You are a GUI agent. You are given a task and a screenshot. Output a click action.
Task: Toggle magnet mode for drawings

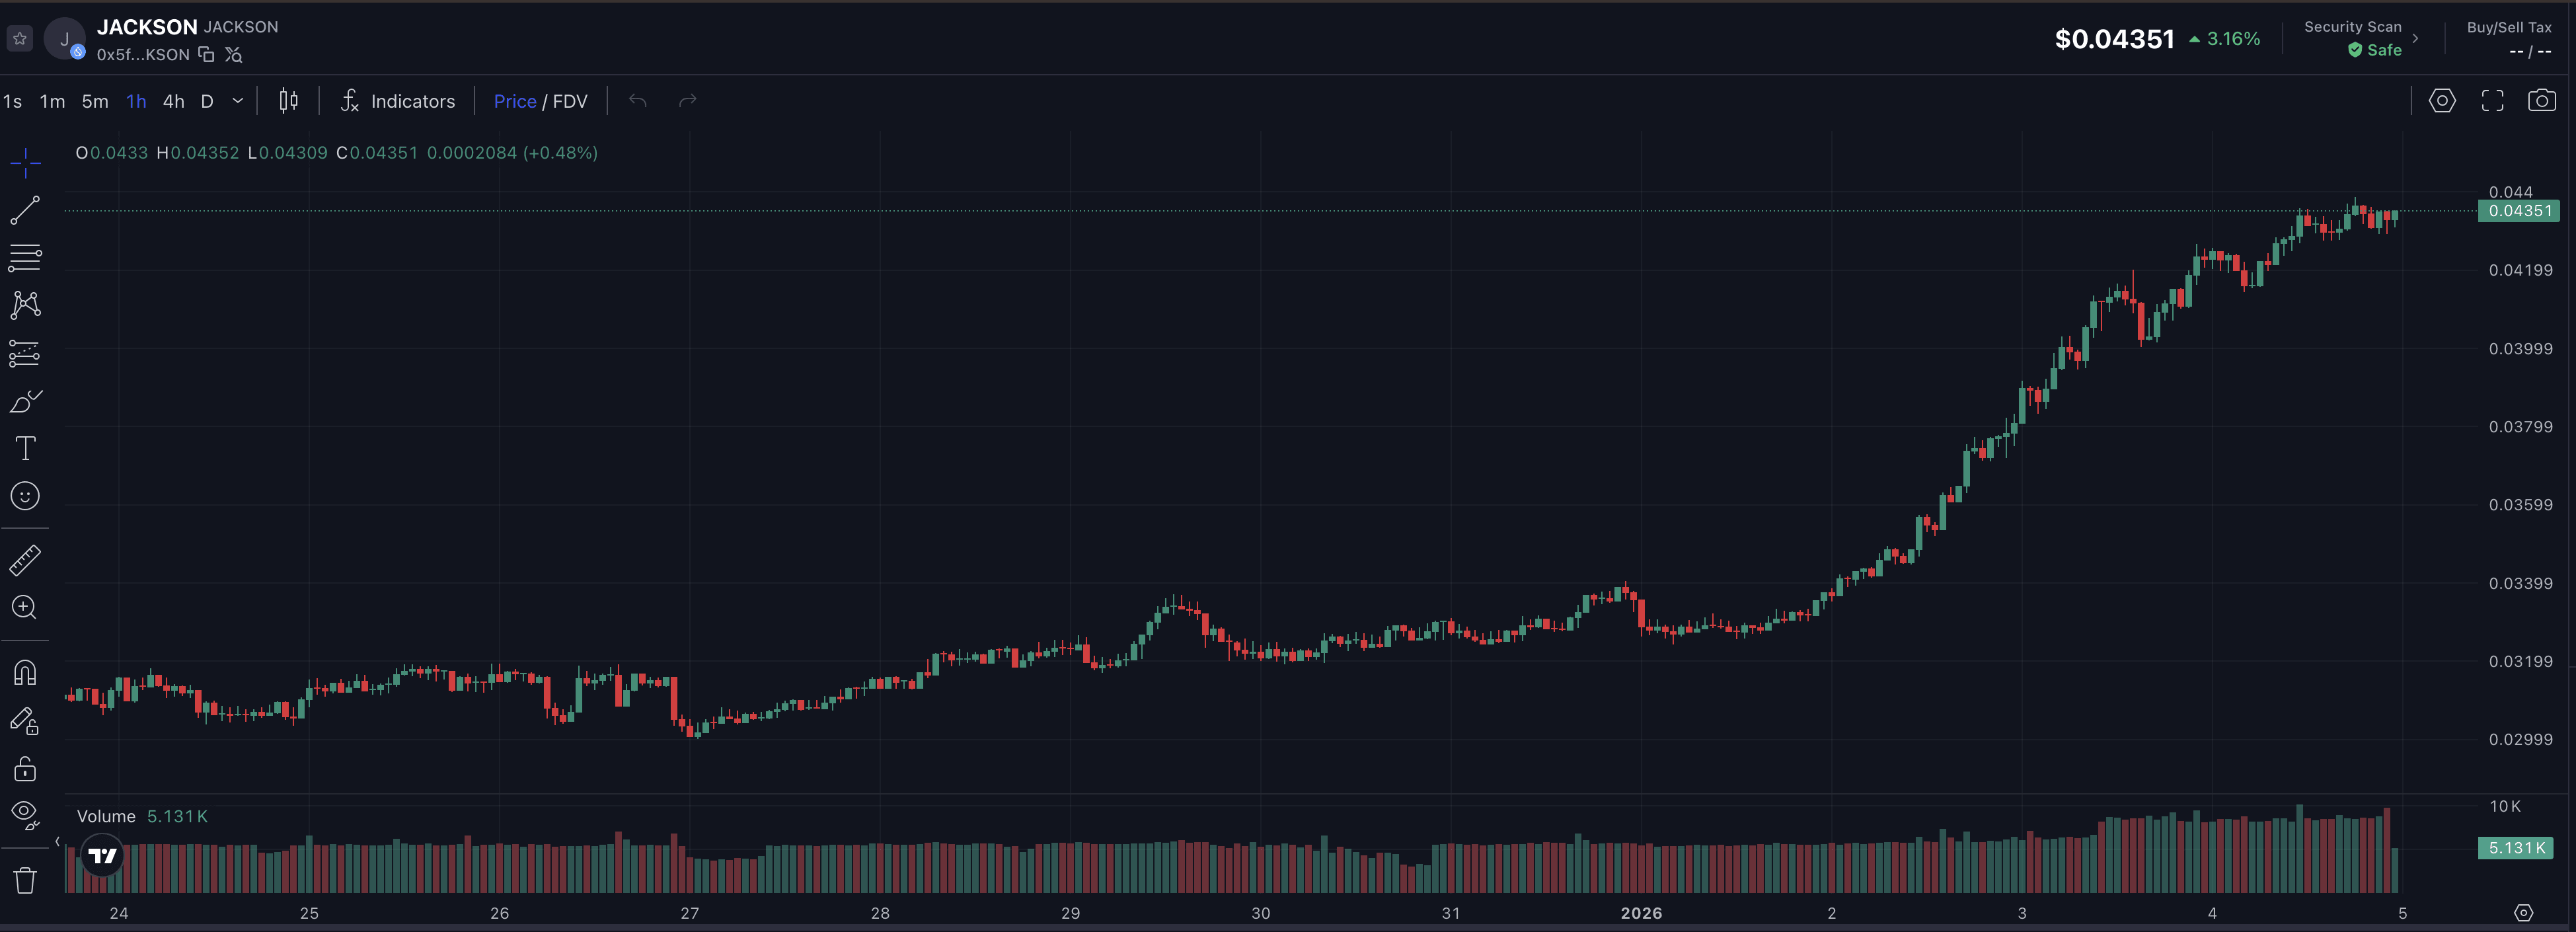click(x=25, y=673)
